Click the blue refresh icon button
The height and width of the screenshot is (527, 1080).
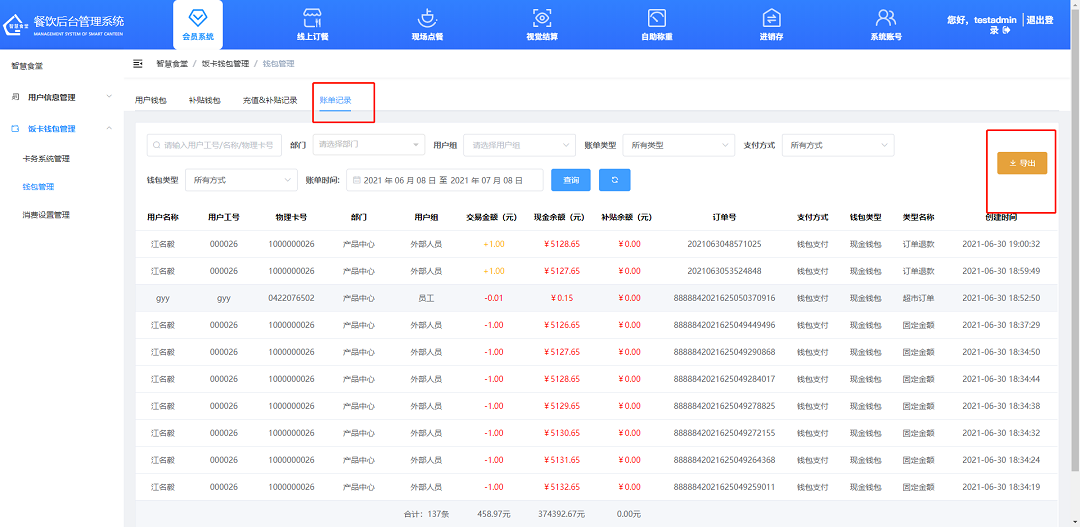click(614, 180)
